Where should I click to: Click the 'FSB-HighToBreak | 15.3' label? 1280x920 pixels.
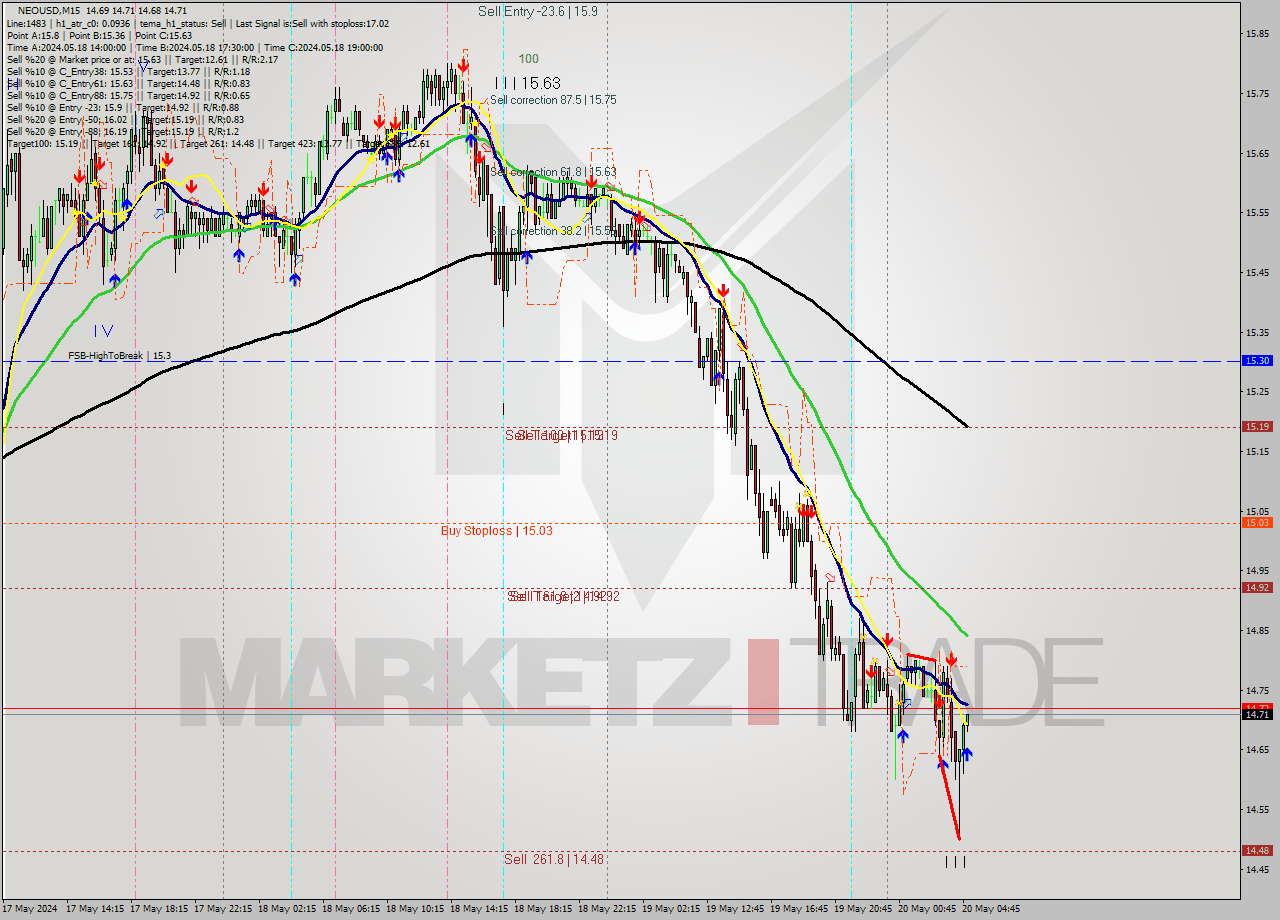pyautogui.click(x=119, y=355)
